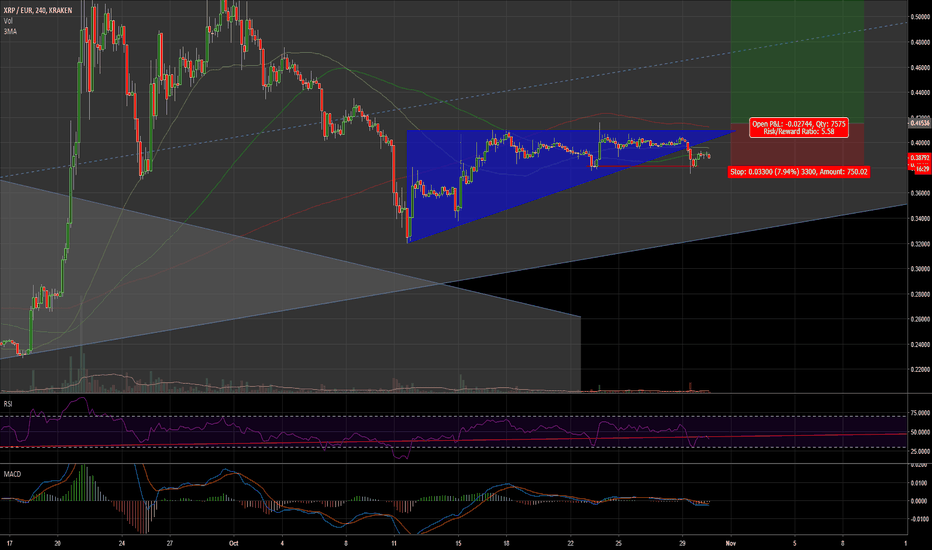The image size is (932, 550).
Task: Click the 0.32000 price axis label
Action: click(x=920, y=244)
